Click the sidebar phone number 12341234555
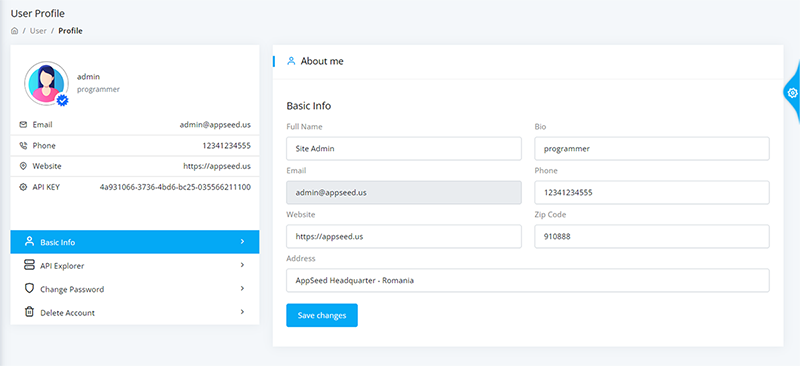This screenshot has width=800, height=366. tap(227, 145)
